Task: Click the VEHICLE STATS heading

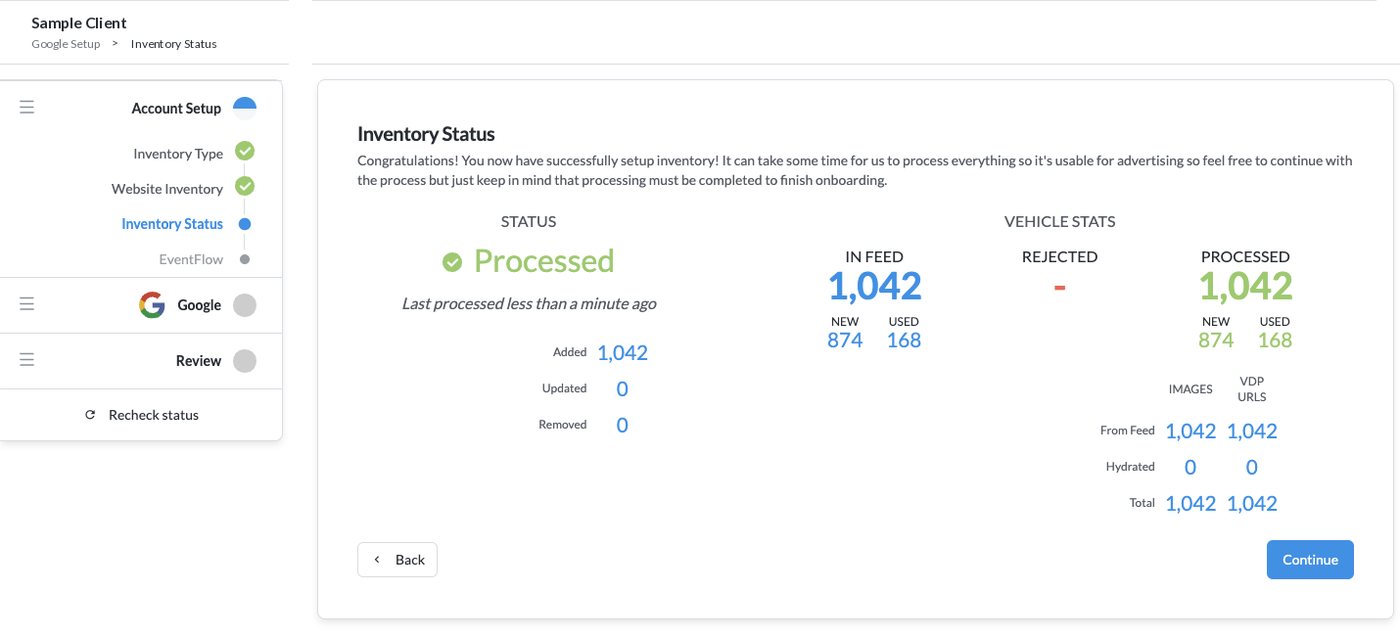Action: pyautogui.click(x=1060, y=221)
